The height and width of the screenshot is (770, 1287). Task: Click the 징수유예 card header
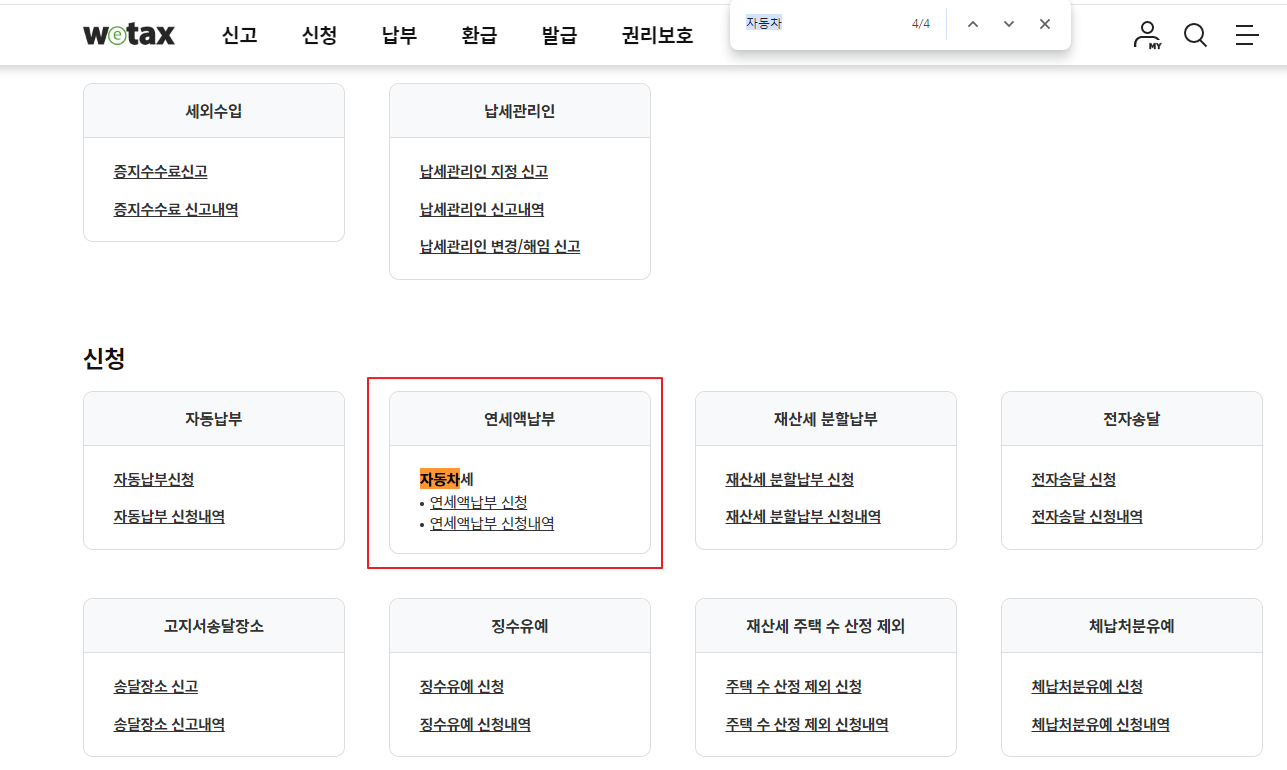coord(520,626)
